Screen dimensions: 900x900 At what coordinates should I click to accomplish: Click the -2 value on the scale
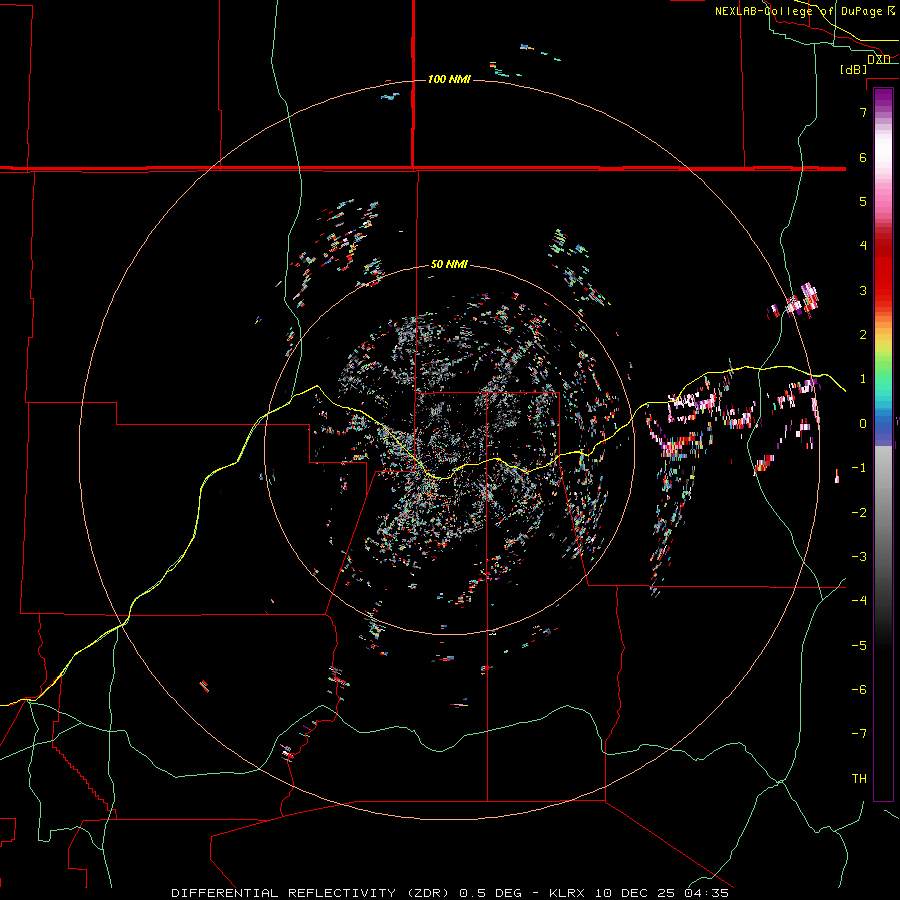859,512
